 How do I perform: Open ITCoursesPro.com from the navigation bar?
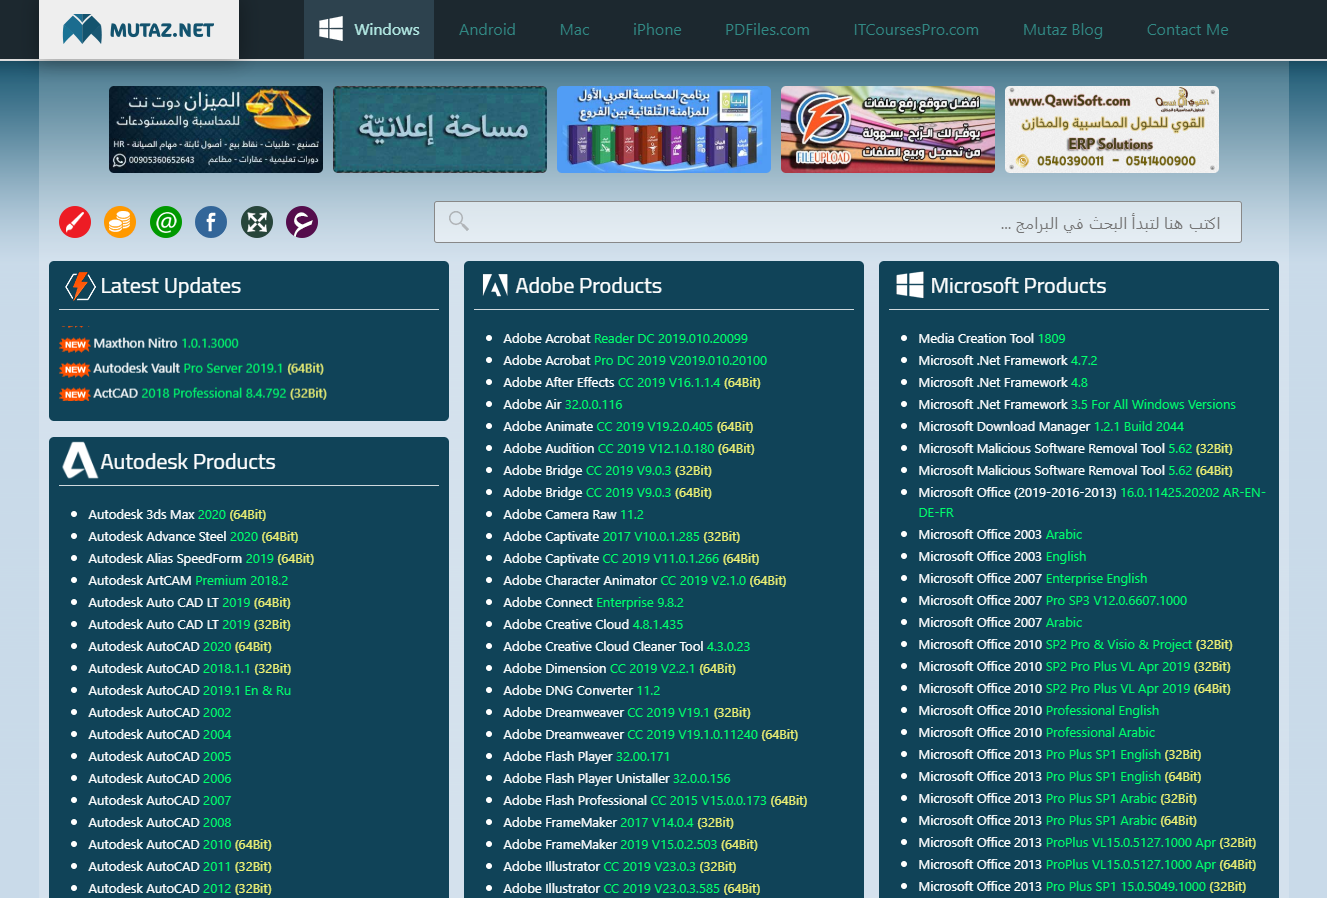click(x=916, y=30)
